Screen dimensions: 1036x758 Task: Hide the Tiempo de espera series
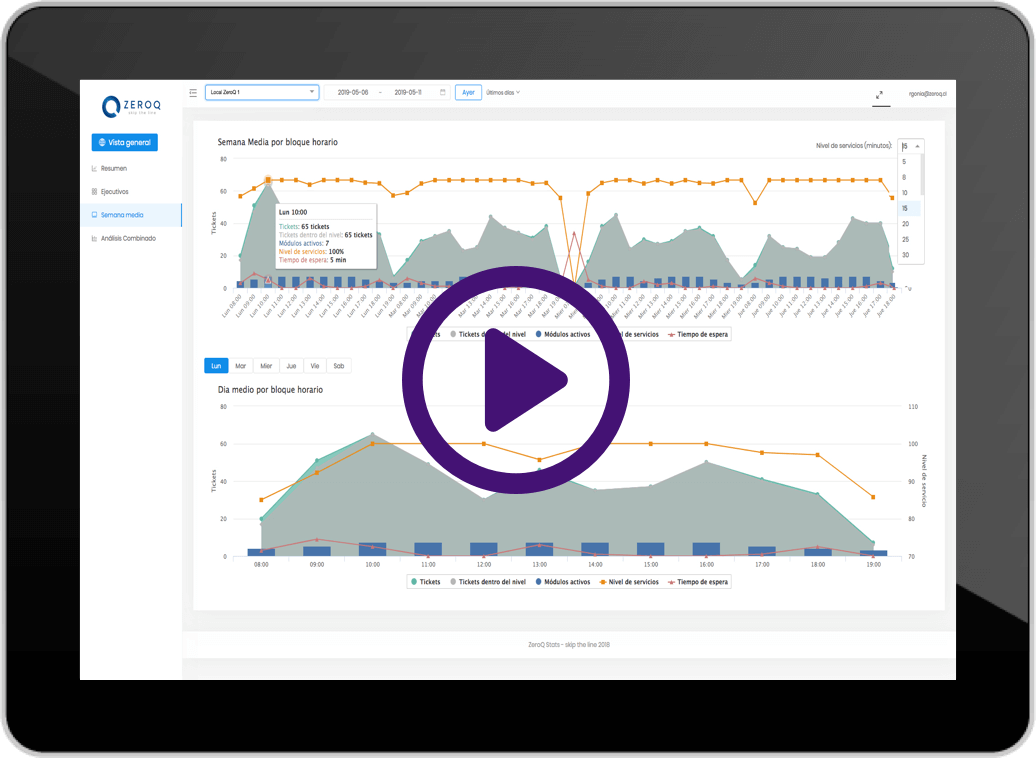click(700, 581)
